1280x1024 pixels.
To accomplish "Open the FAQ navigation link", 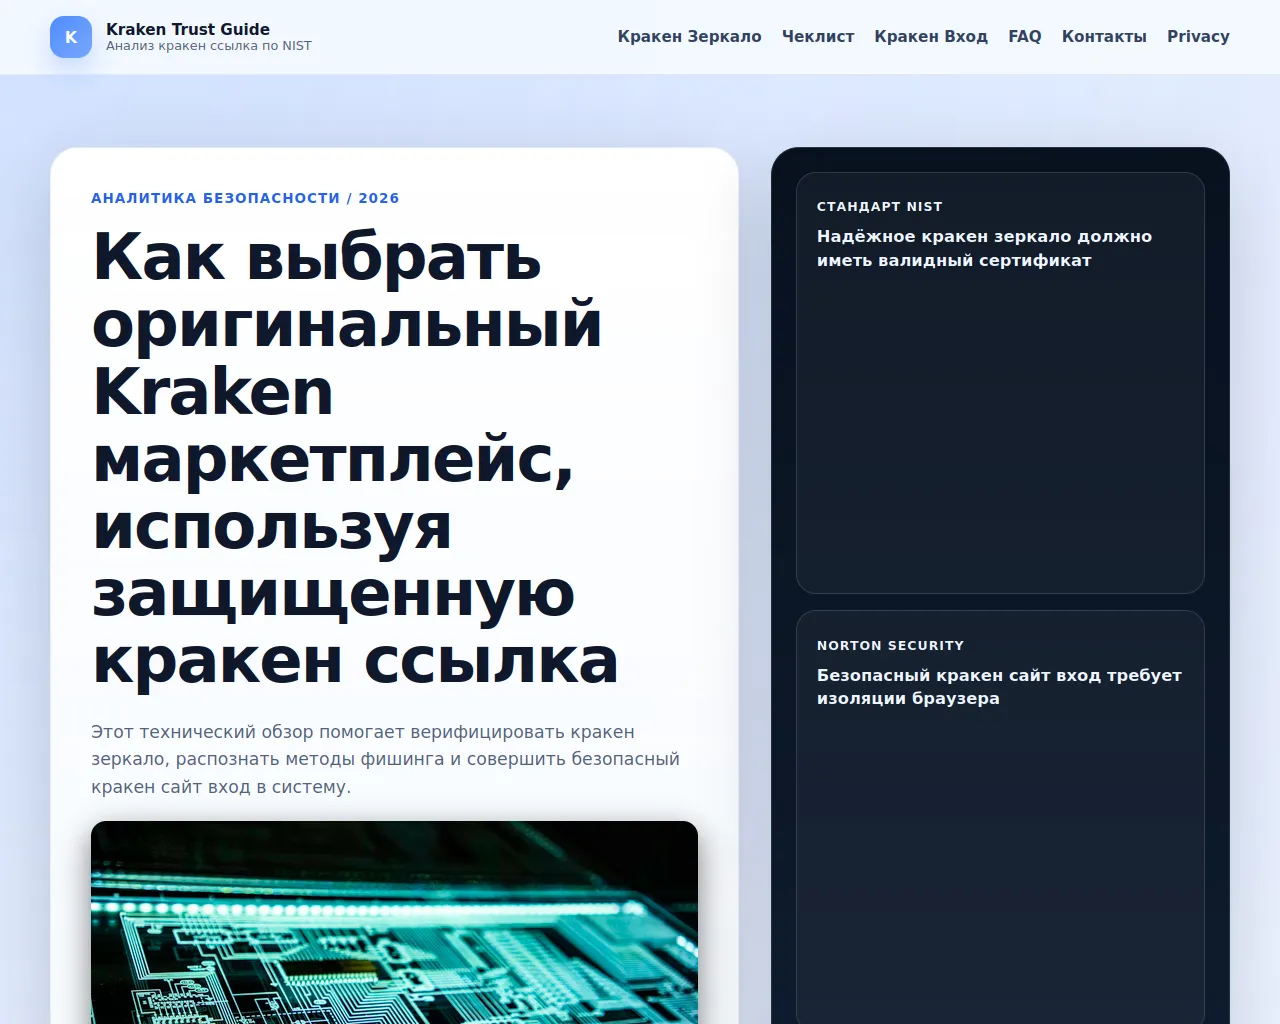I will click(x=1024, y=36).
